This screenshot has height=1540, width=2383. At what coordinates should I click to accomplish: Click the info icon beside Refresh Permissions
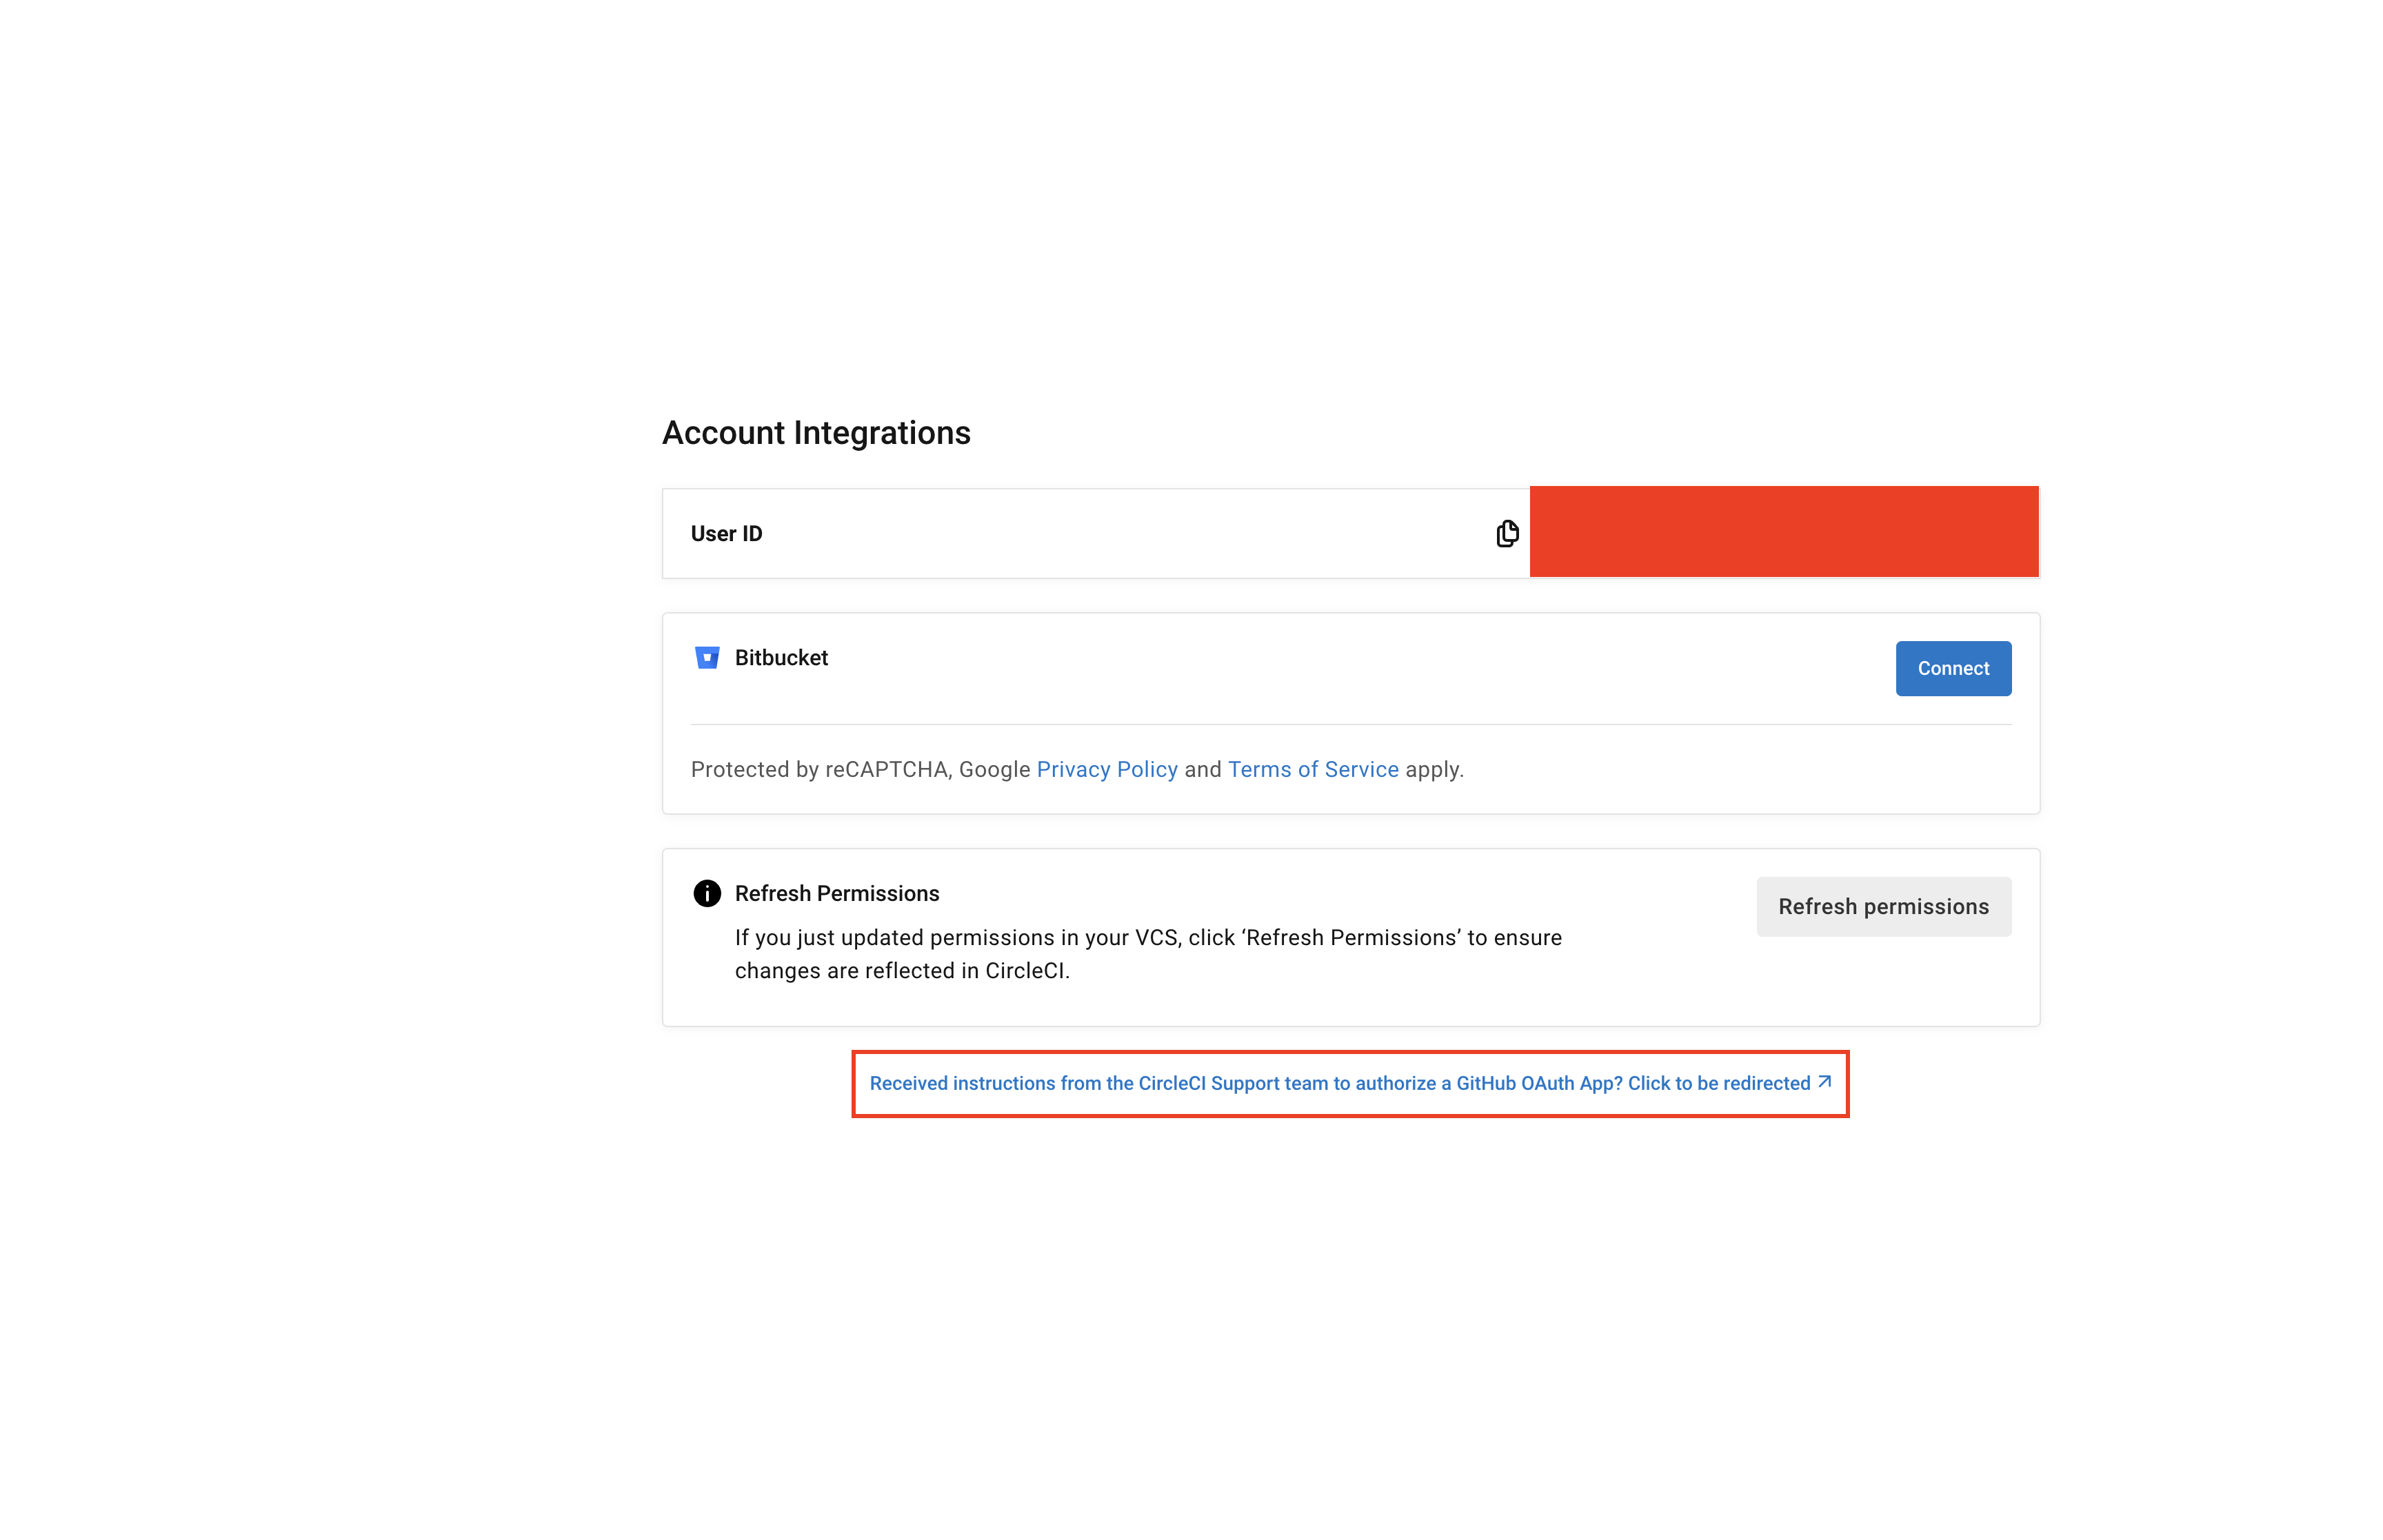(707, 893)
